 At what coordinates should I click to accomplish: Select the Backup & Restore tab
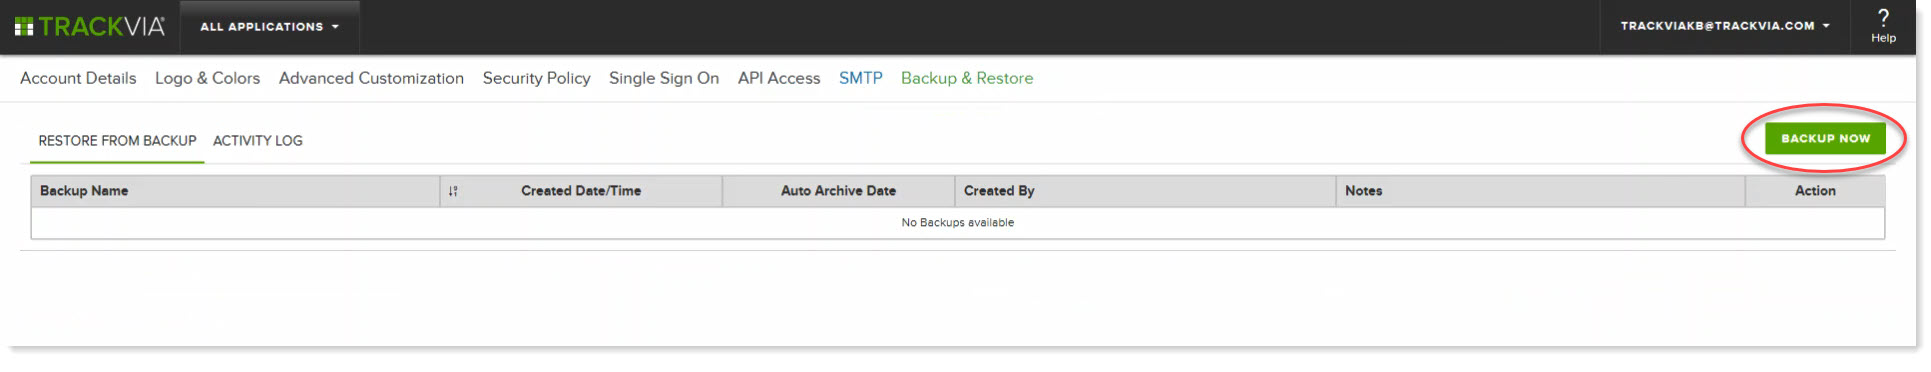(x=967, y=78)
